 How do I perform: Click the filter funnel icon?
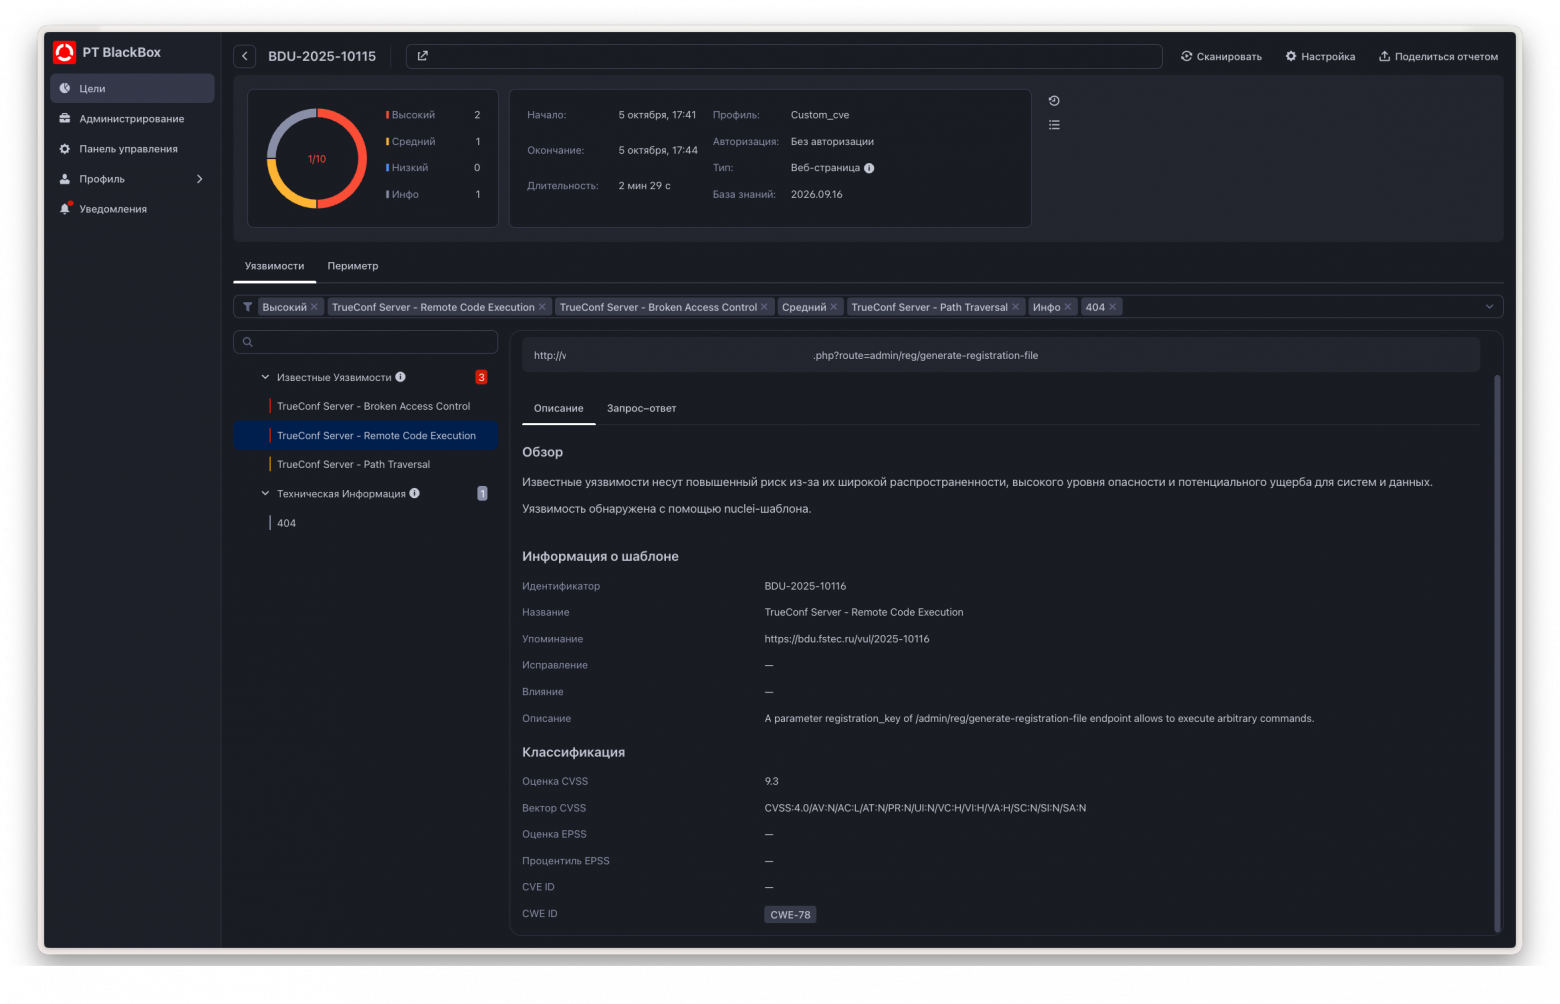pos(247,307)
